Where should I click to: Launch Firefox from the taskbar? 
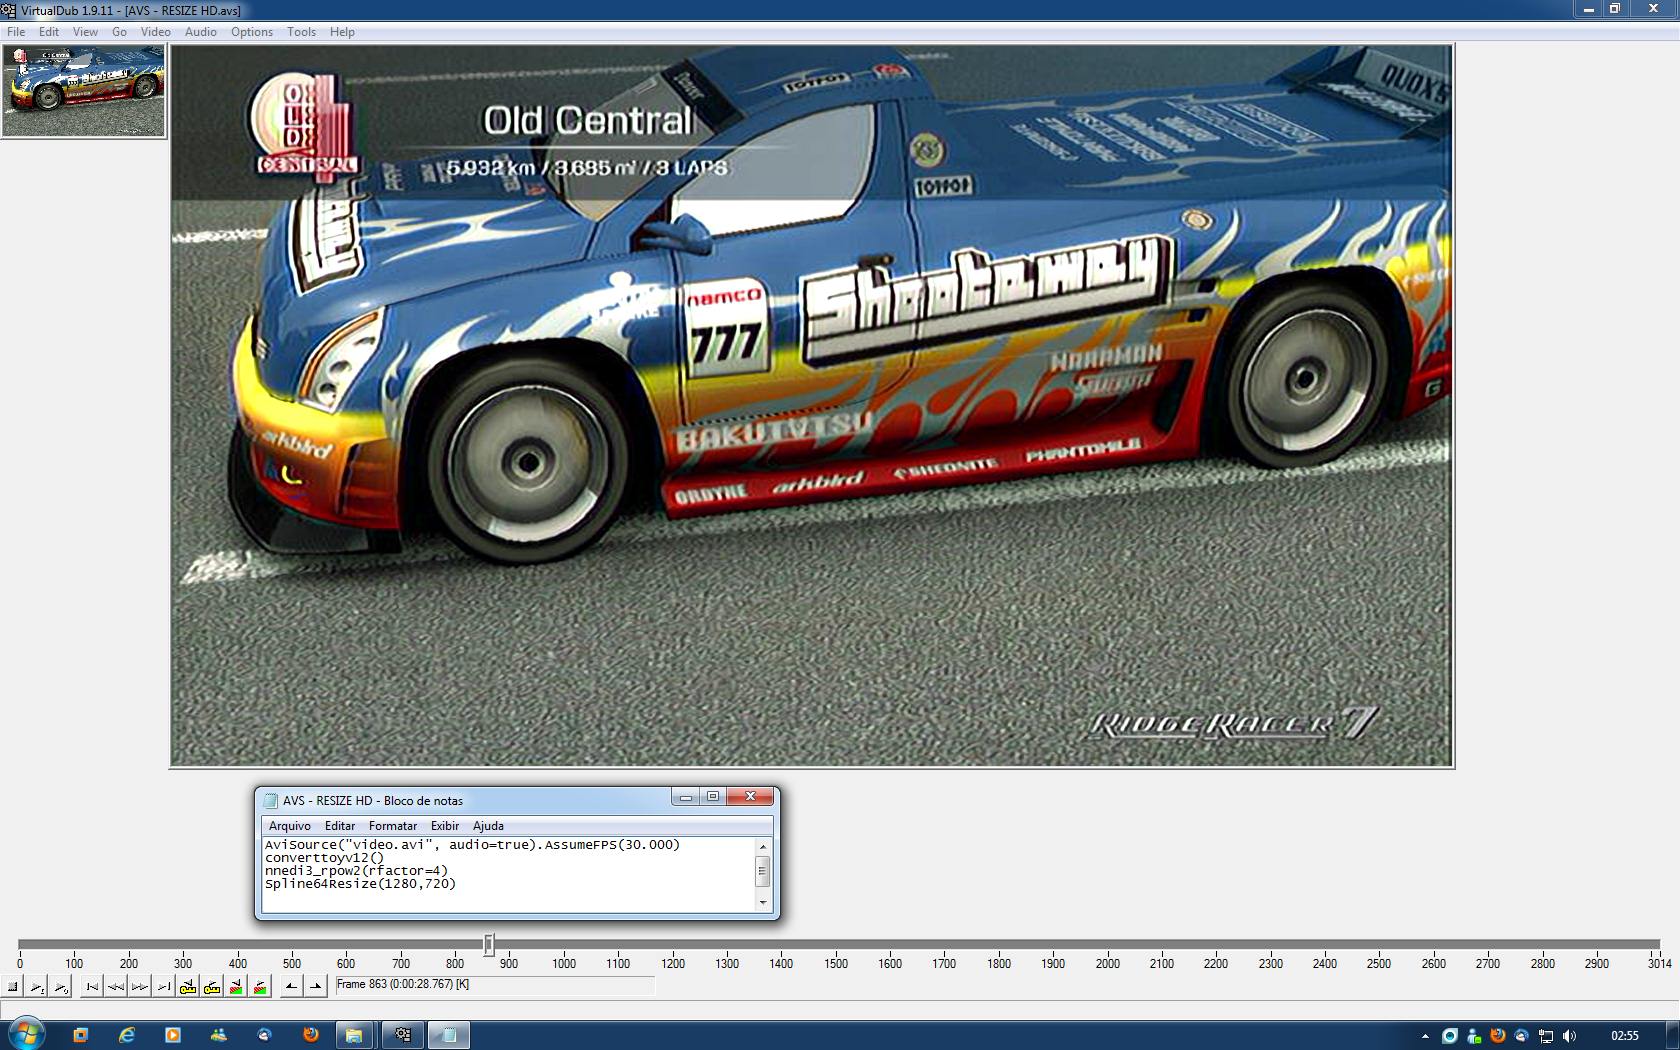point(311,1035)
